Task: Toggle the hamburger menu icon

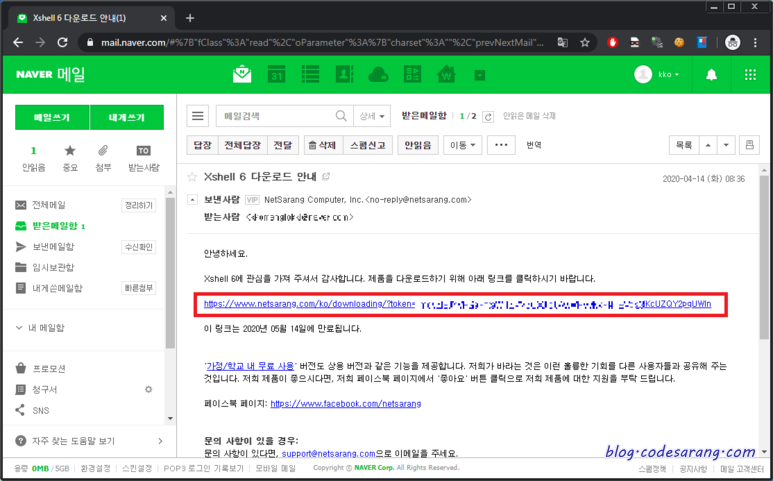Action: [x=198, y=116]
